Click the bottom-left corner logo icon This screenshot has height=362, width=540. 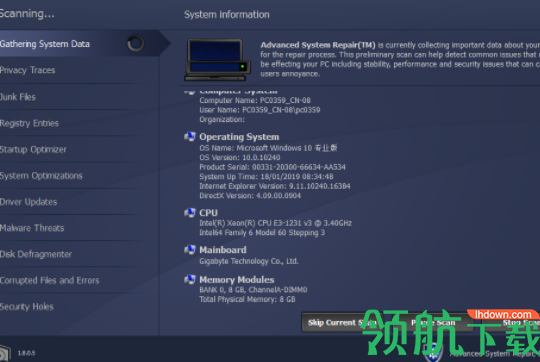5,354
